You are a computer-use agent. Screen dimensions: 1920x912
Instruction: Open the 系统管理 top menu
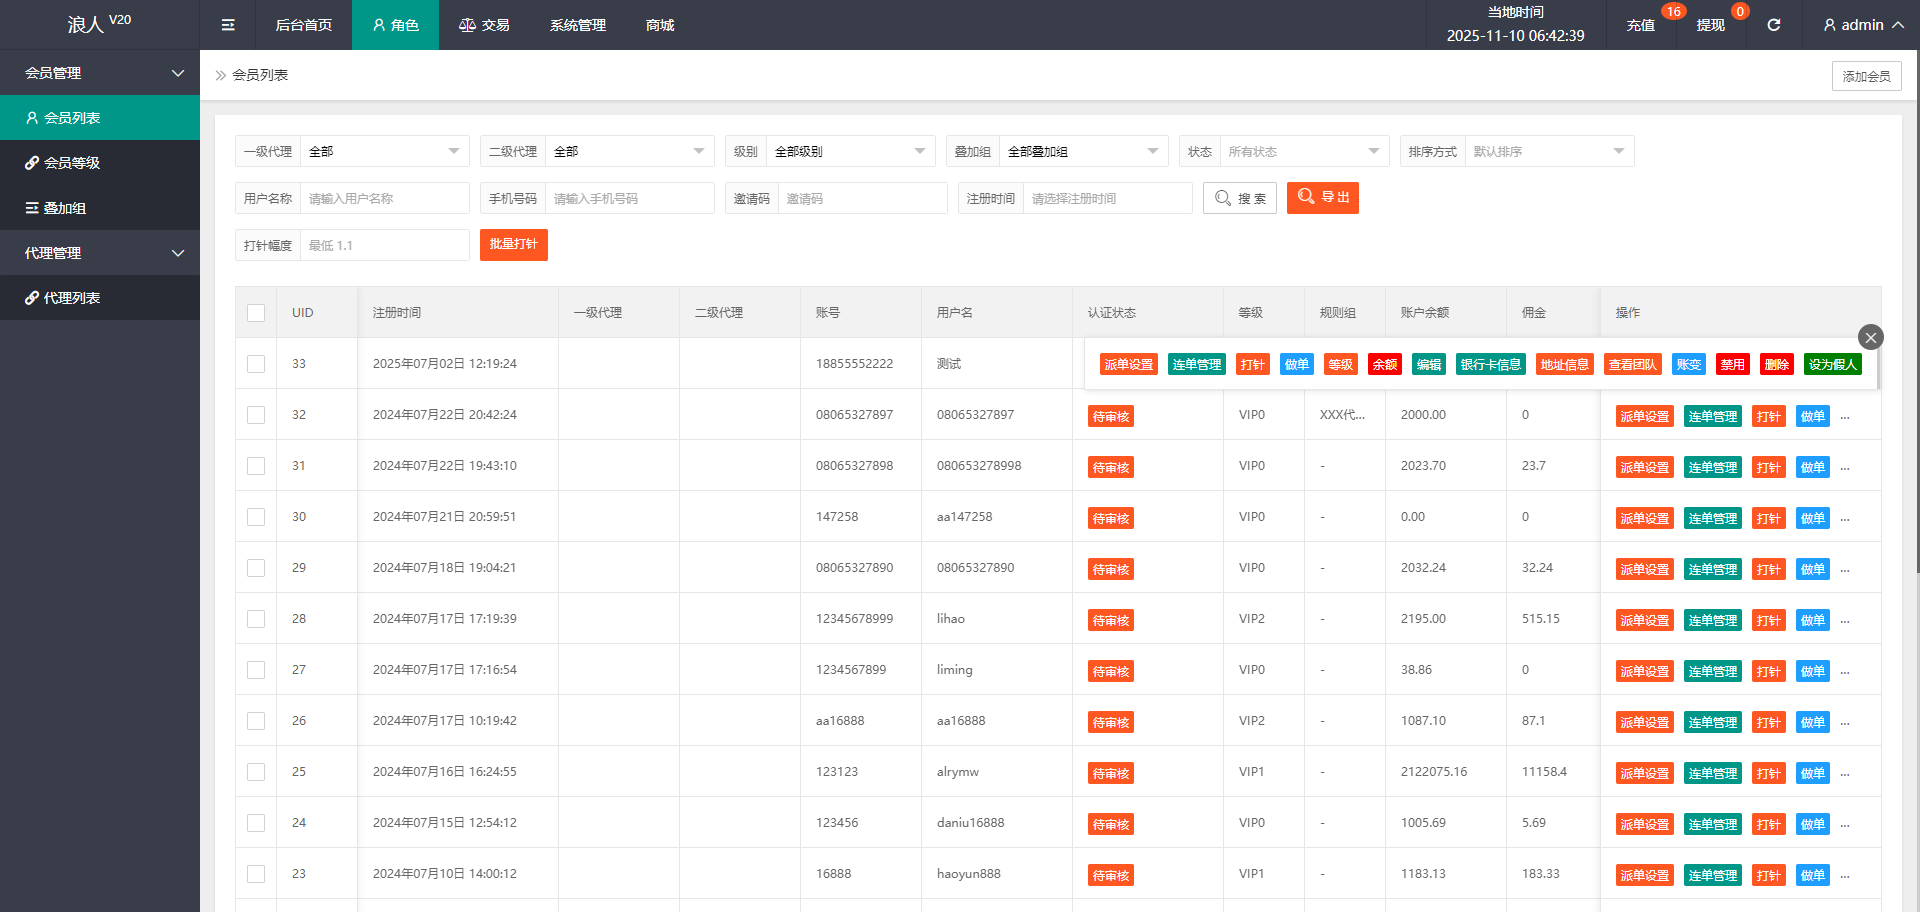coord(577,25)
